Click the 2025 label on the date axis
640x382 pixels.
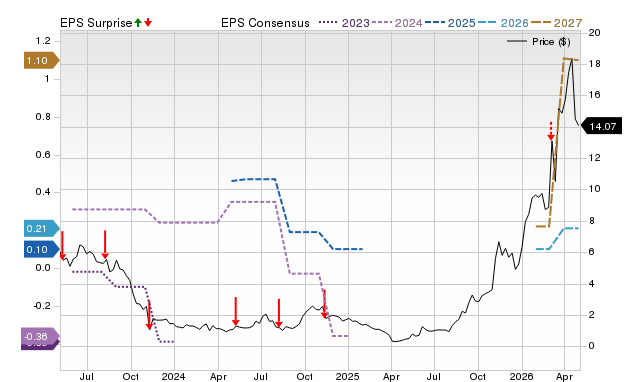click(347, 376)
